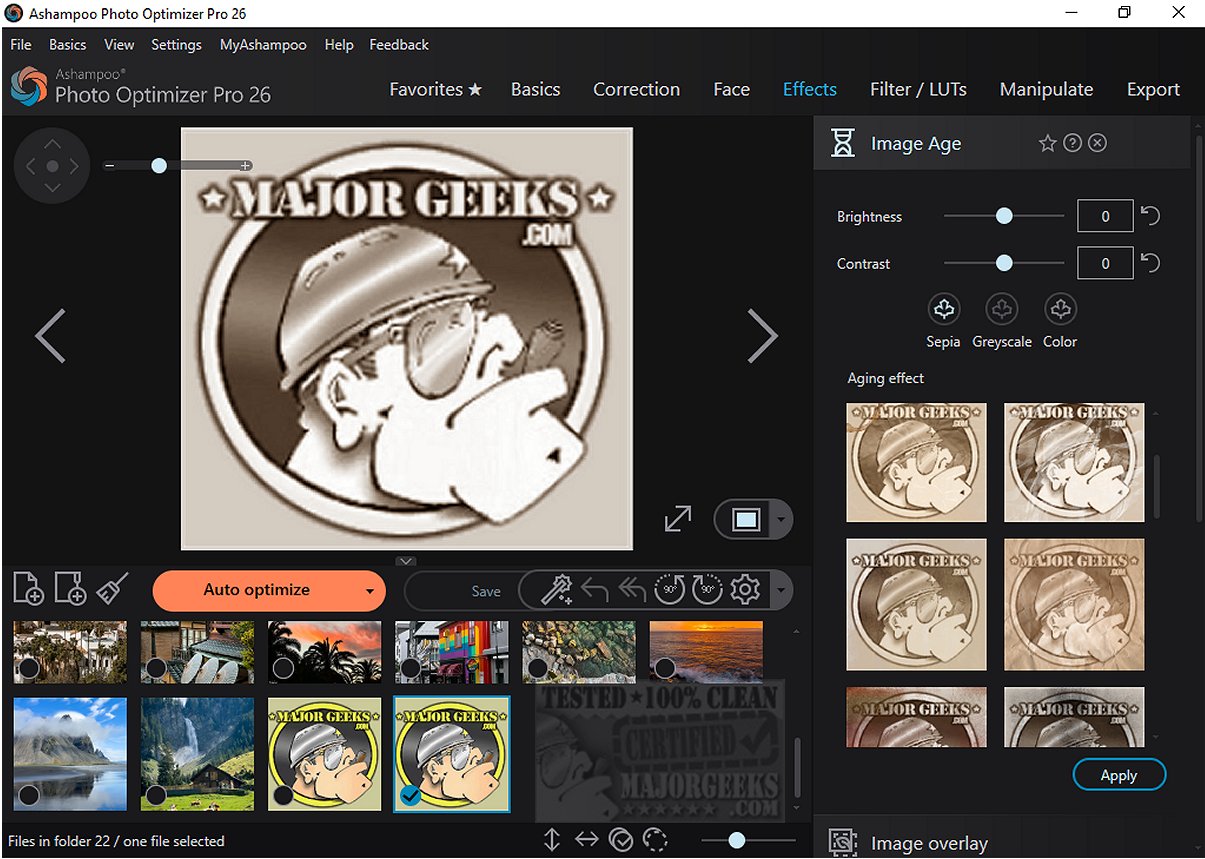Viewport: 1205px width, 859px height.
Task: Click the Save button
Action: coord(486,591)
